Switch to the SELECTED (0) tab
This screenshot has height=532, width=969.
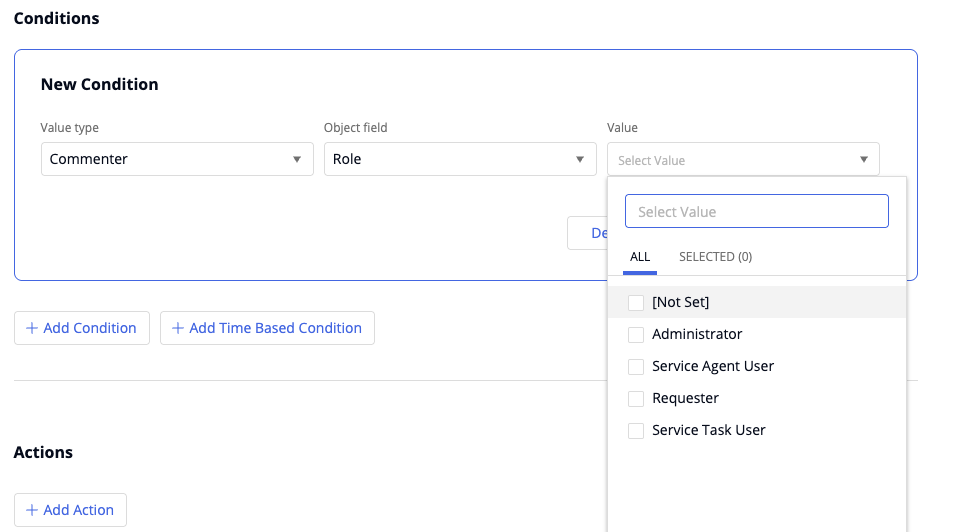[715, 257]
